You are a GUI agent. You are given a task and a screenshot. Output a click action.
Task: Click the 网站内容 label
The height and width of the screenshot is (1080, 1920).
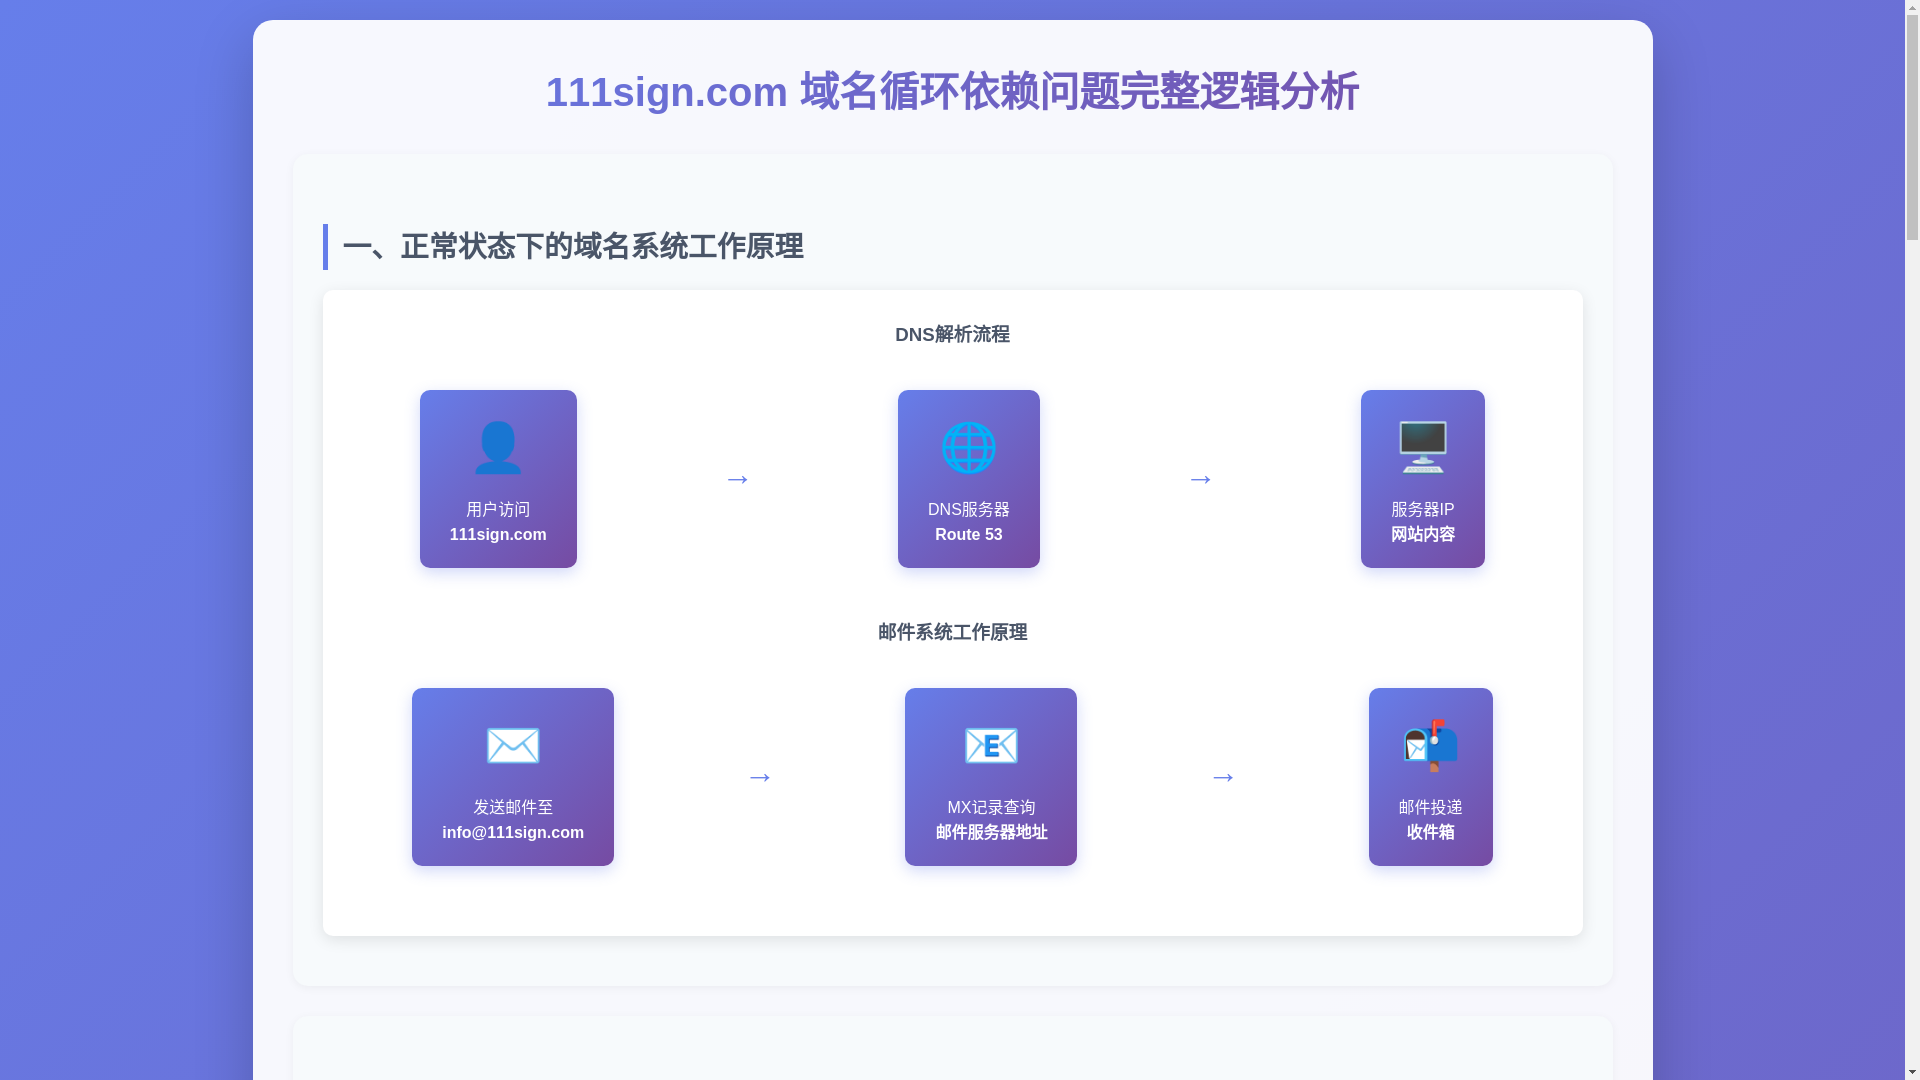[x=1422, y=535]
